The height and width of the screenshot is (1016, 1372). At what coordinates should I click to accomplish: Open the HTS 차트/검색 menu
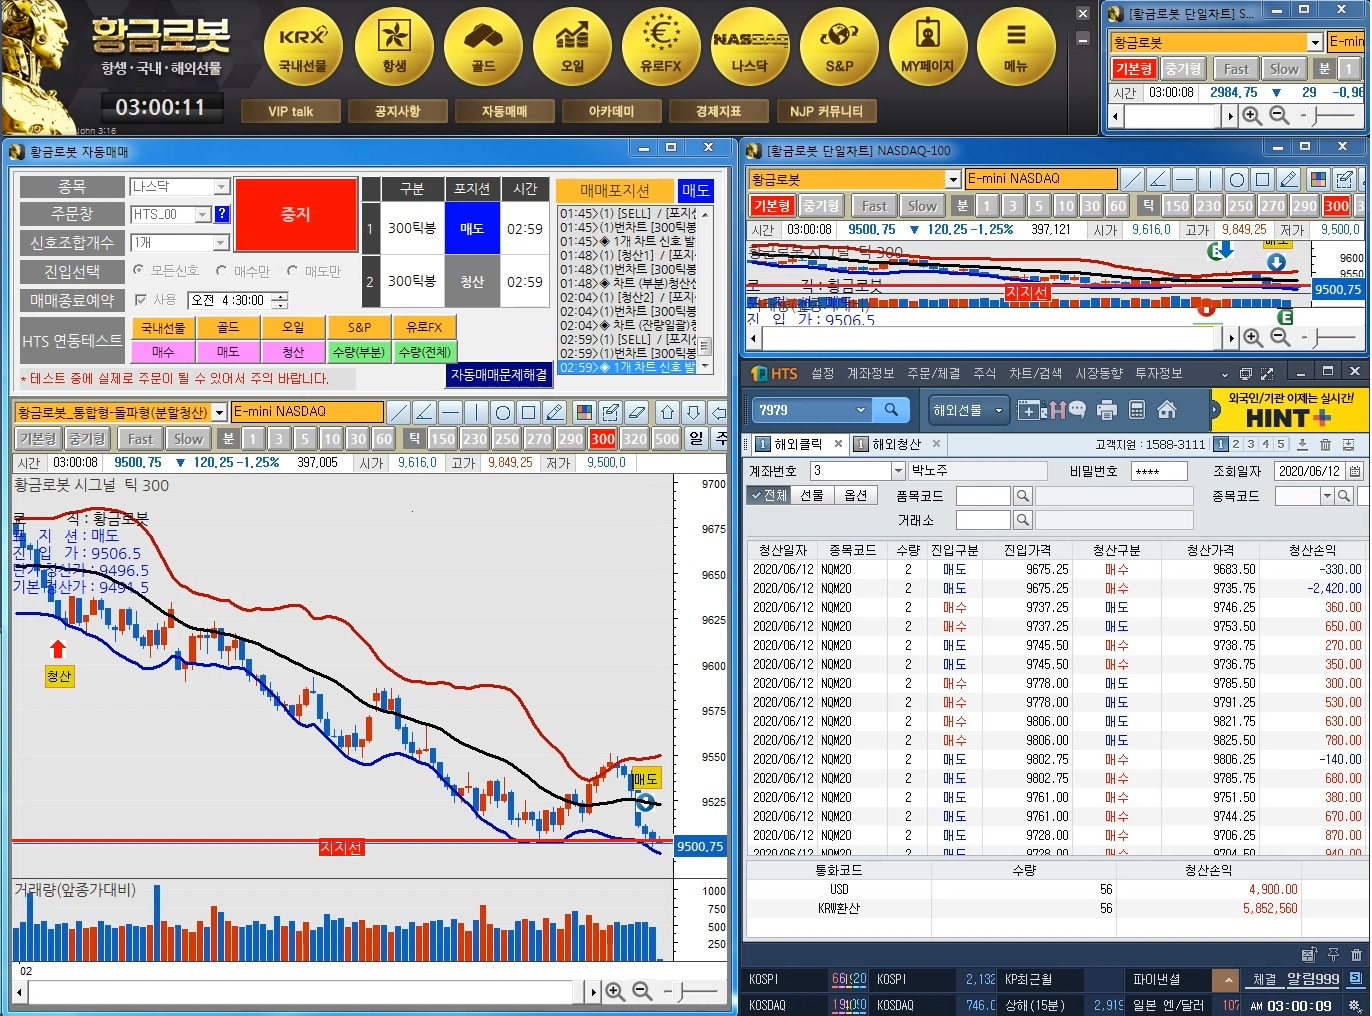click(1036, 373)
